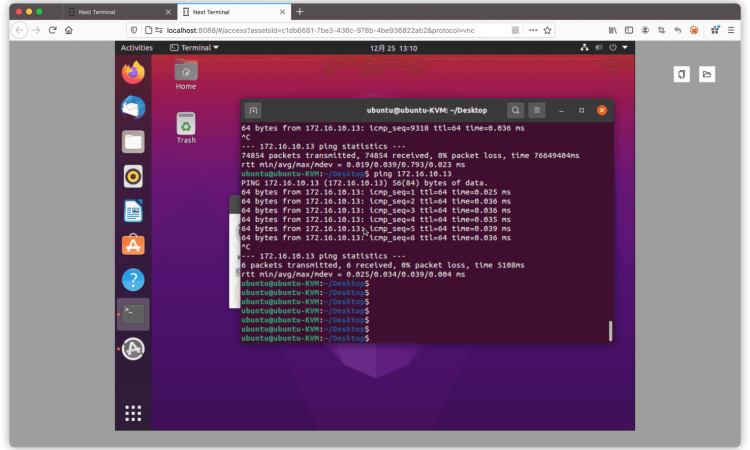Open Ubuntu Software store in dock
The width and height of the screenshot is (750, 450).
click(133, 245)
